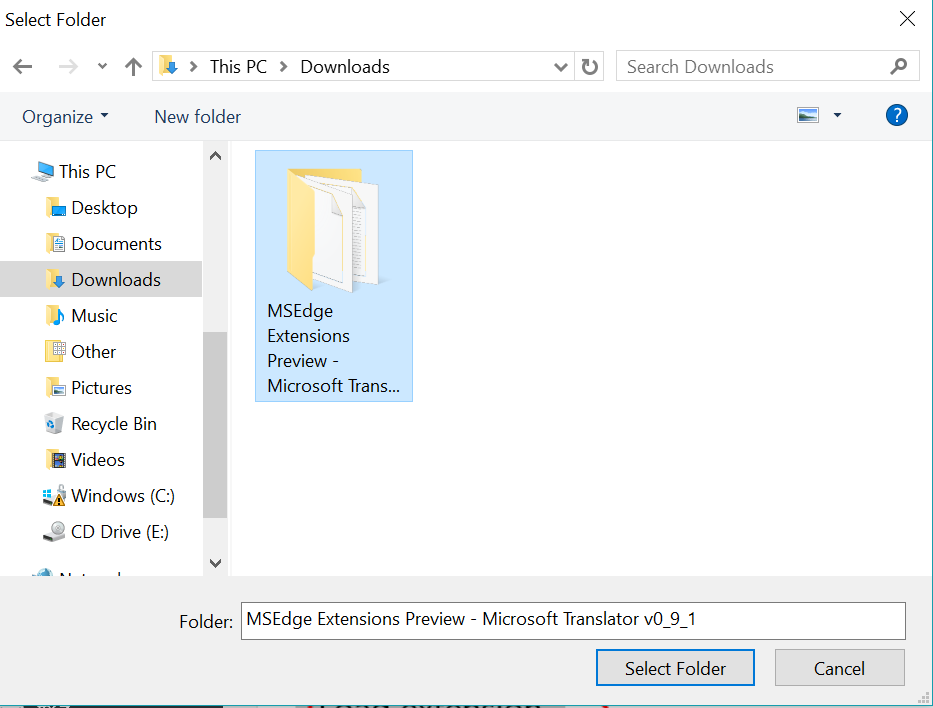Image resolution: width=933 pixels, height=708 pixels.
Task: Click the Other folder grid icon
Action: 56,351
